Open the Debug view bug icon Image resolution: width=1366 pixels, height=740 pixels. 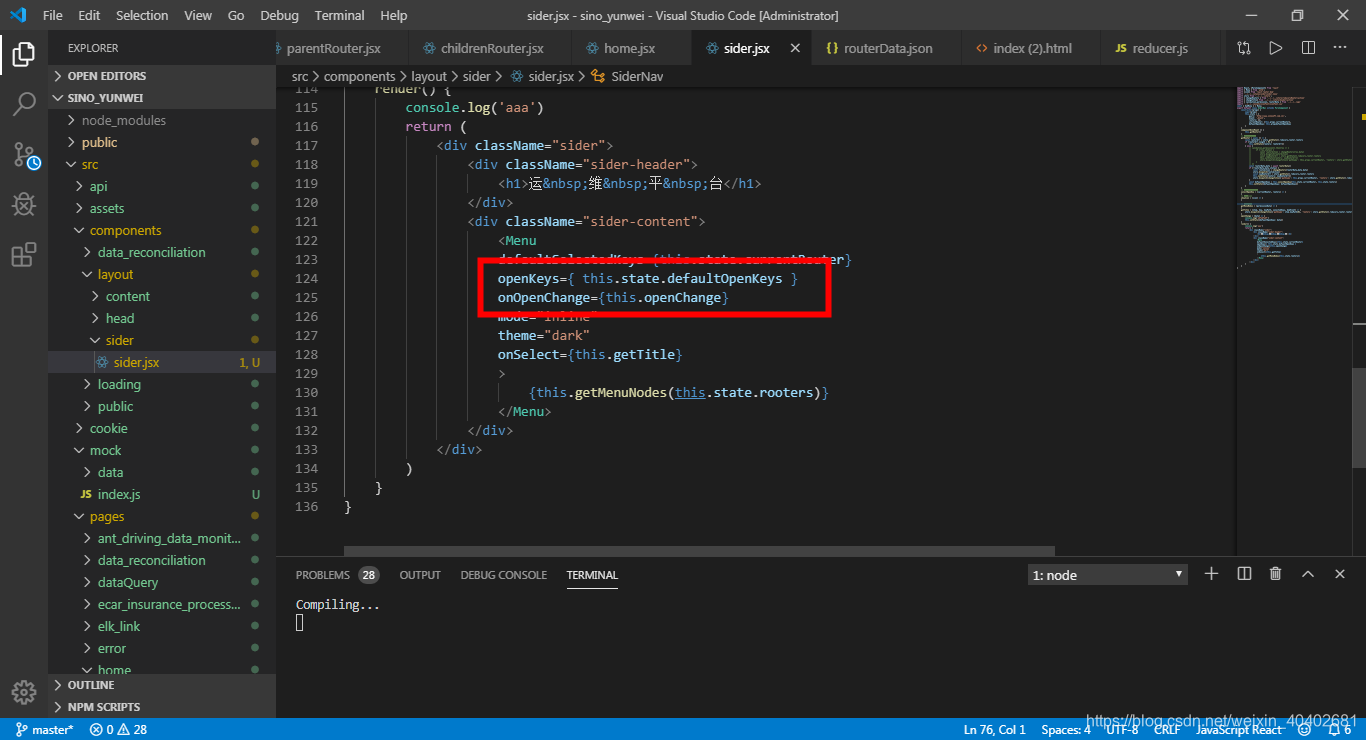click(24, 204)
